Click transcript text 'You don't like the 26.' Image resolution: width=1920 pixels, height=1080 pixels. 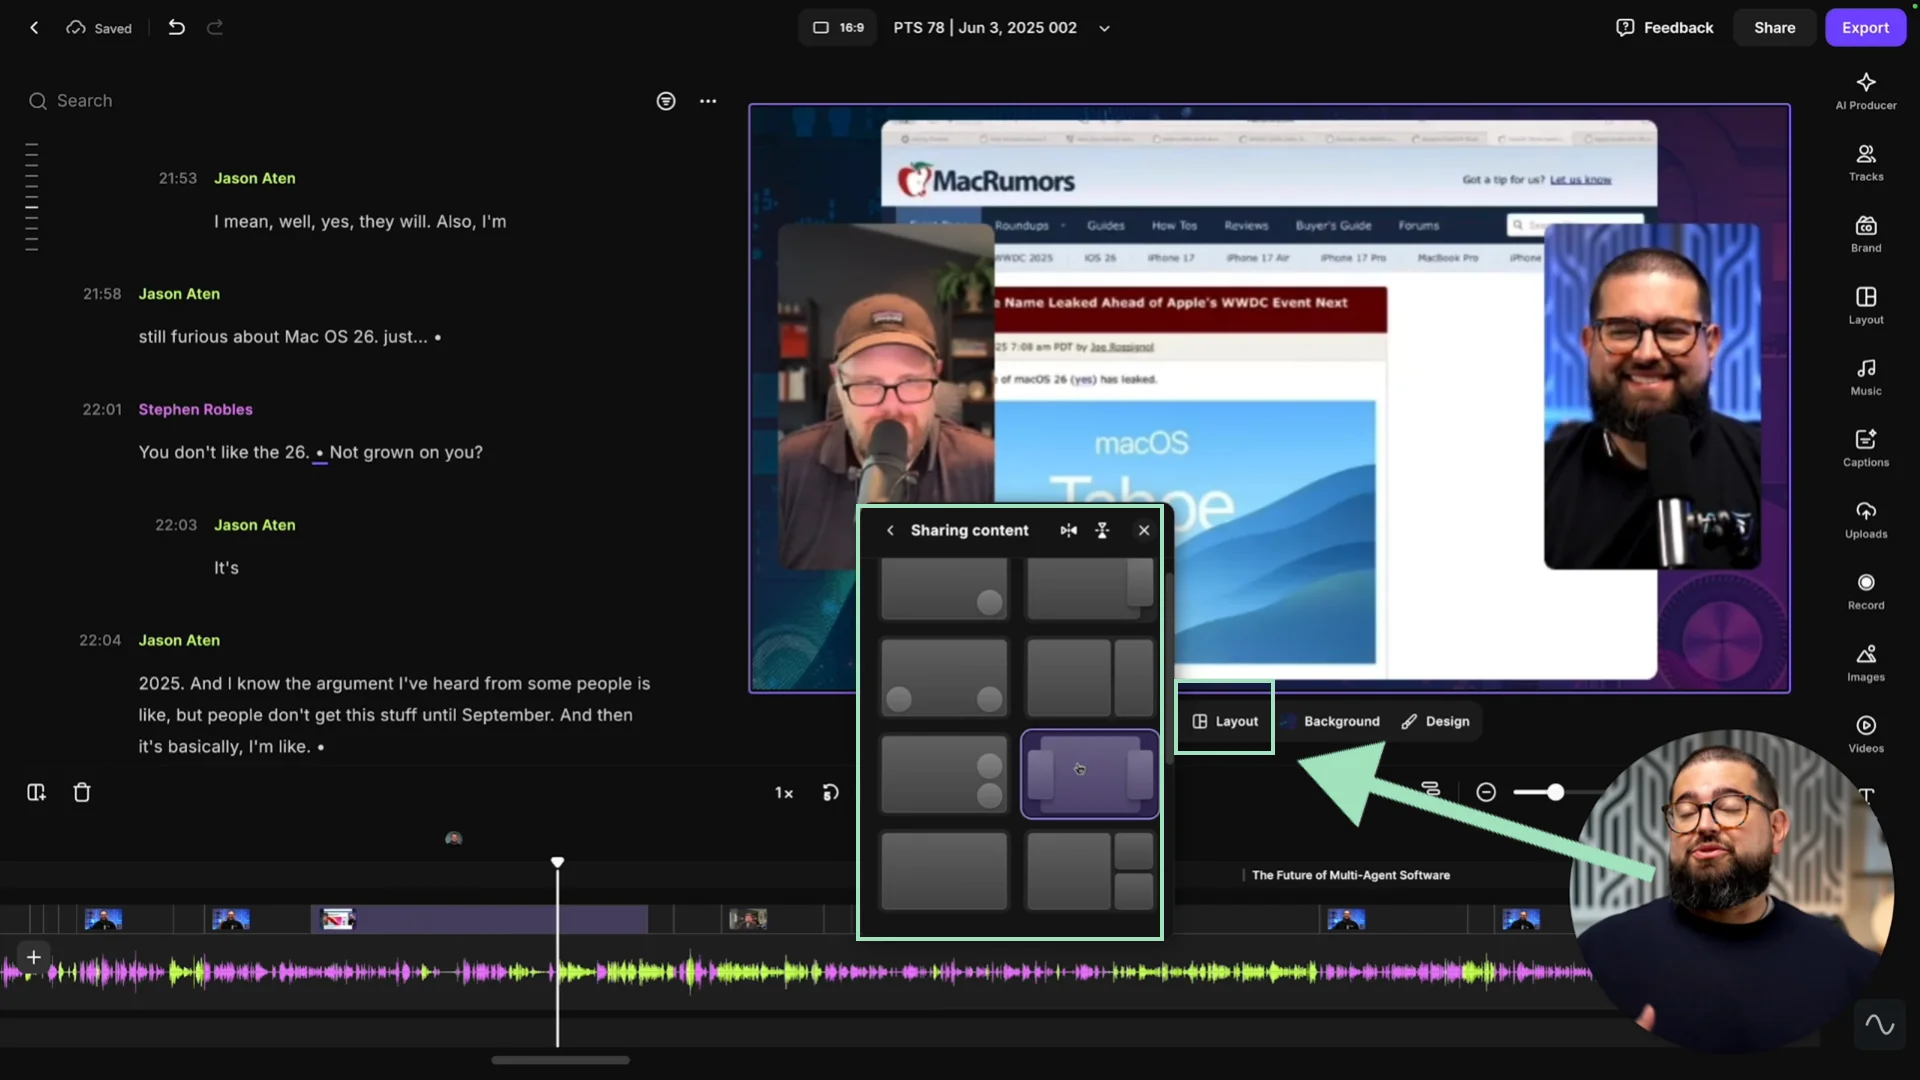pos(224,452)
